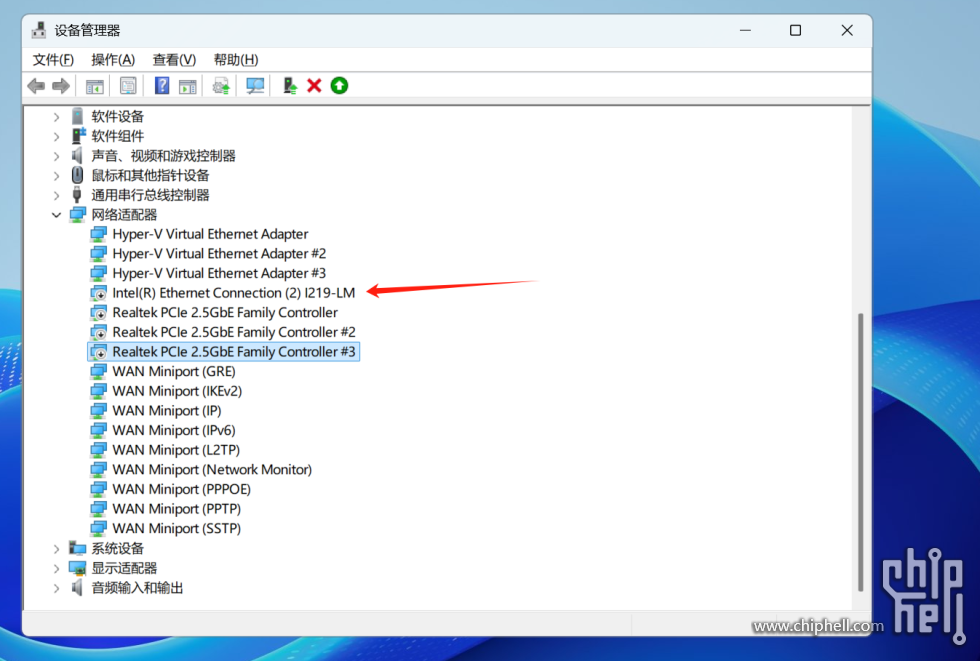
Task: Open the Properties sheet toolbar icon
Action: (x=128, y=86)
